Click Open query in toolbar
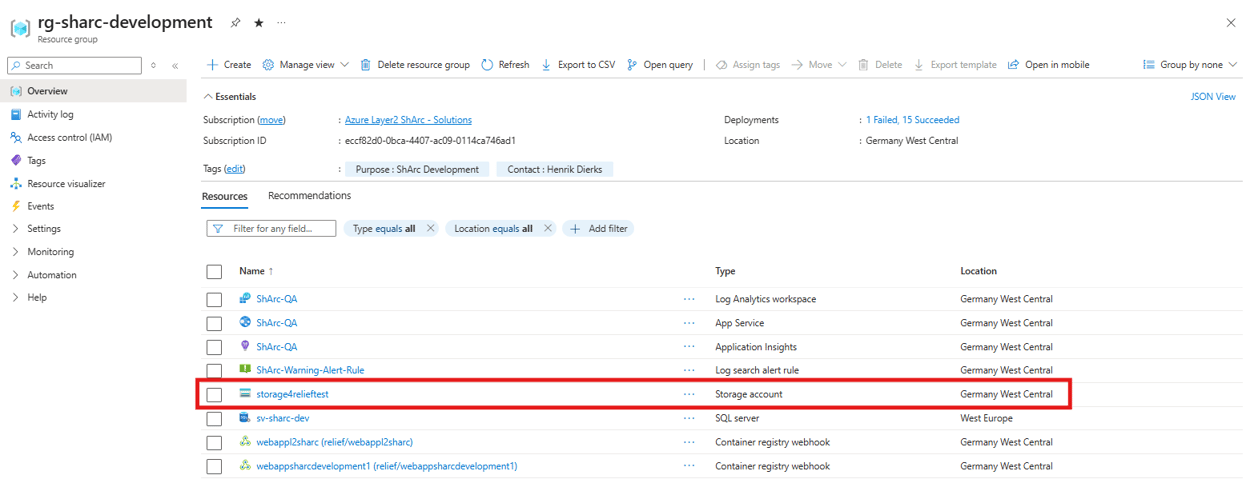Image resolution: width=1250 pixels, height=499 pixels. (x=660, y=65)
